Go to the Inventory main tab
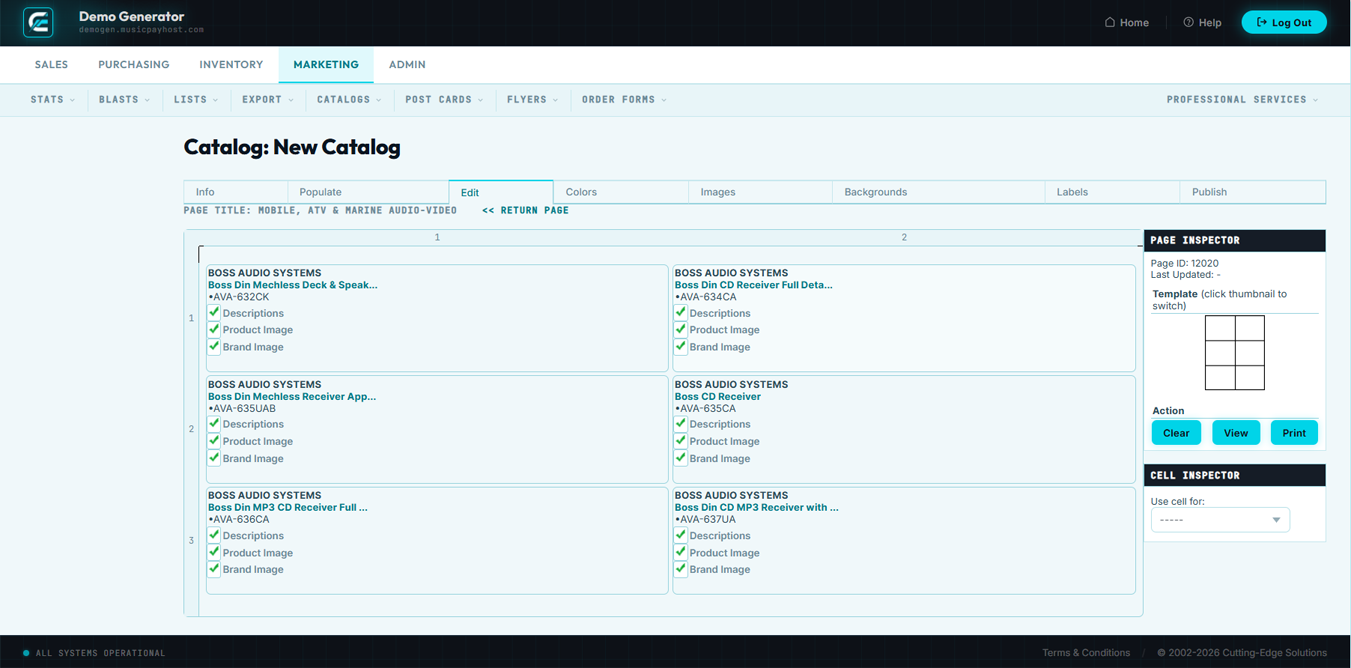This screenshot has height=668, width=1351. tap(231, 65)
